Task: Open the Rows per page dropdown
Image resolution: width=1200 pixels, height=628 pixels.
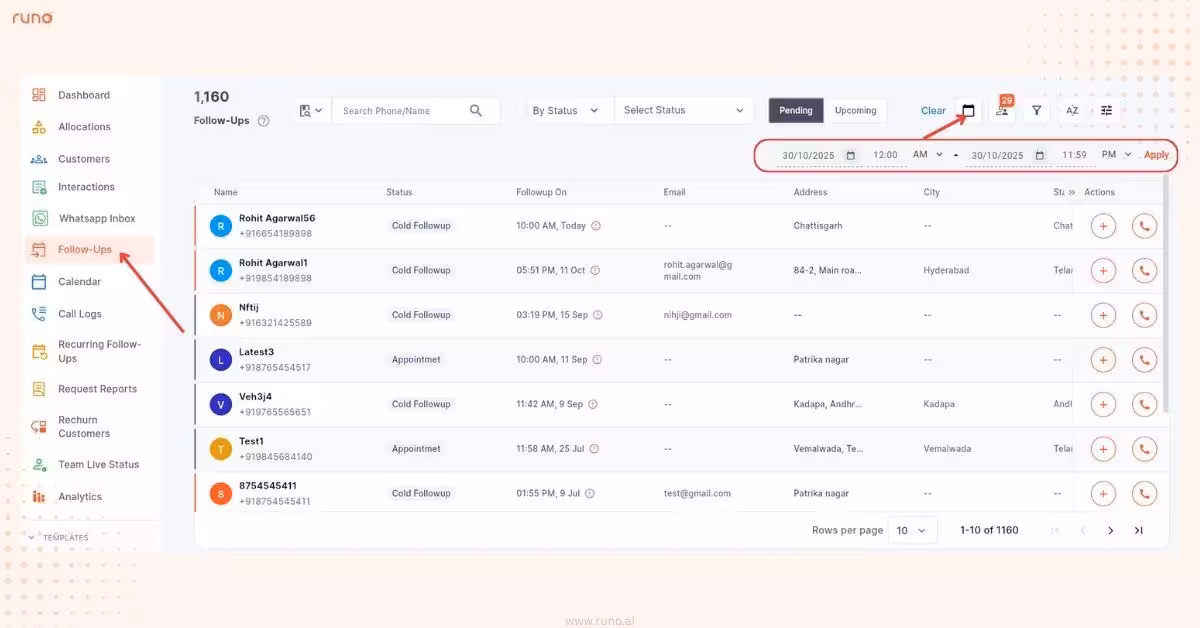Action: [x=911, y=530]
